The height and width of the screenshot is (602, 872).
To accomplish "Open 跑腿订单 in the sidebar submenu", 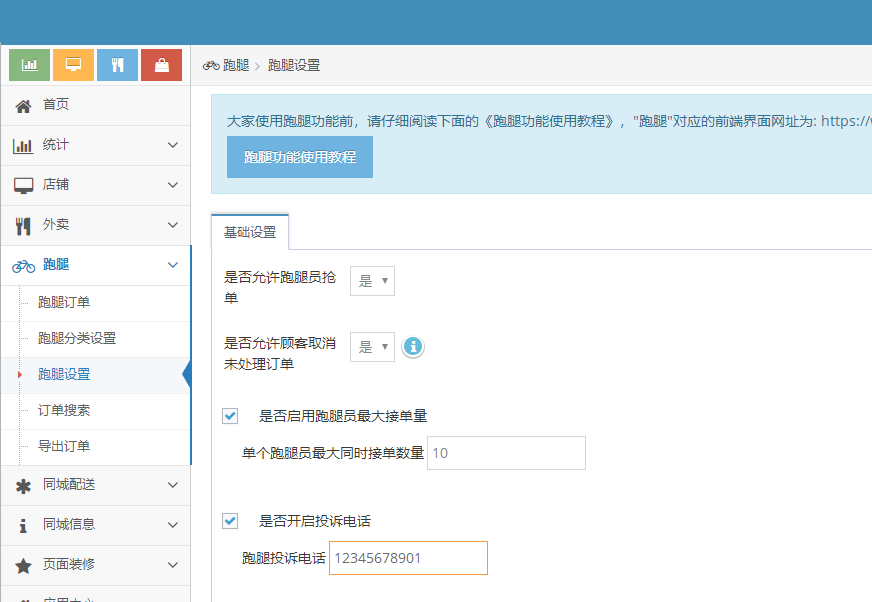I will [64, 302].
